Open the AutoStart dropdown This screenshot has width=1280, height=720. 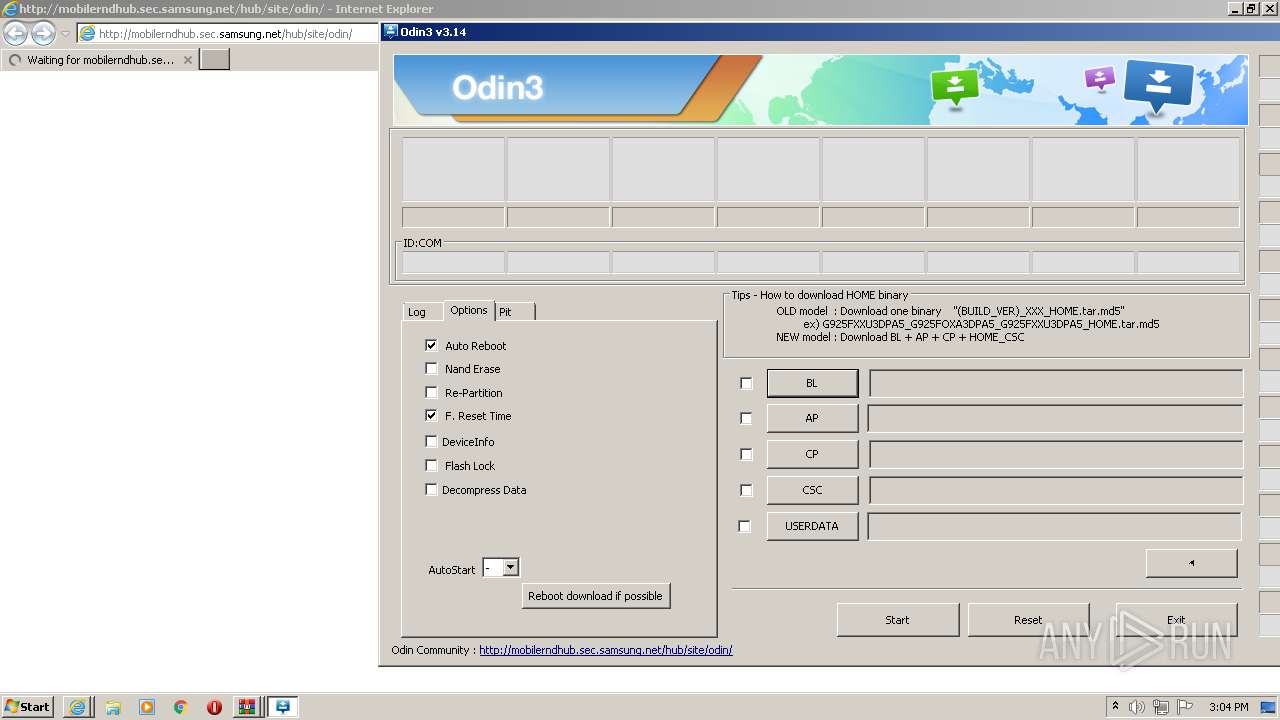pos(510,567)
